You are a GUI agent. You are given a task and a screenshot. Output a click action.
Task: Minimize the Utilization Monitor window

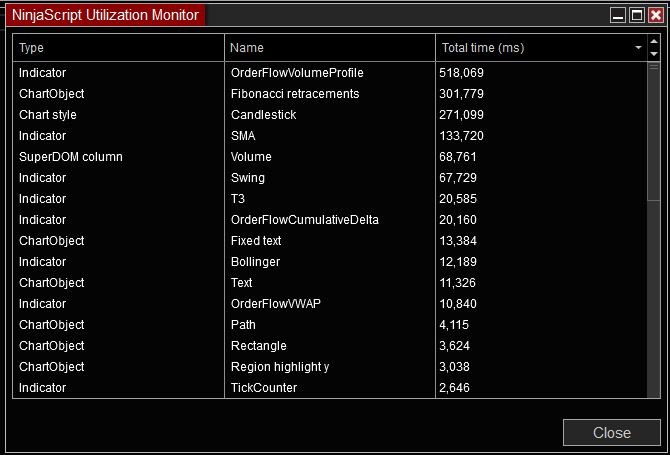click(617, 15)
